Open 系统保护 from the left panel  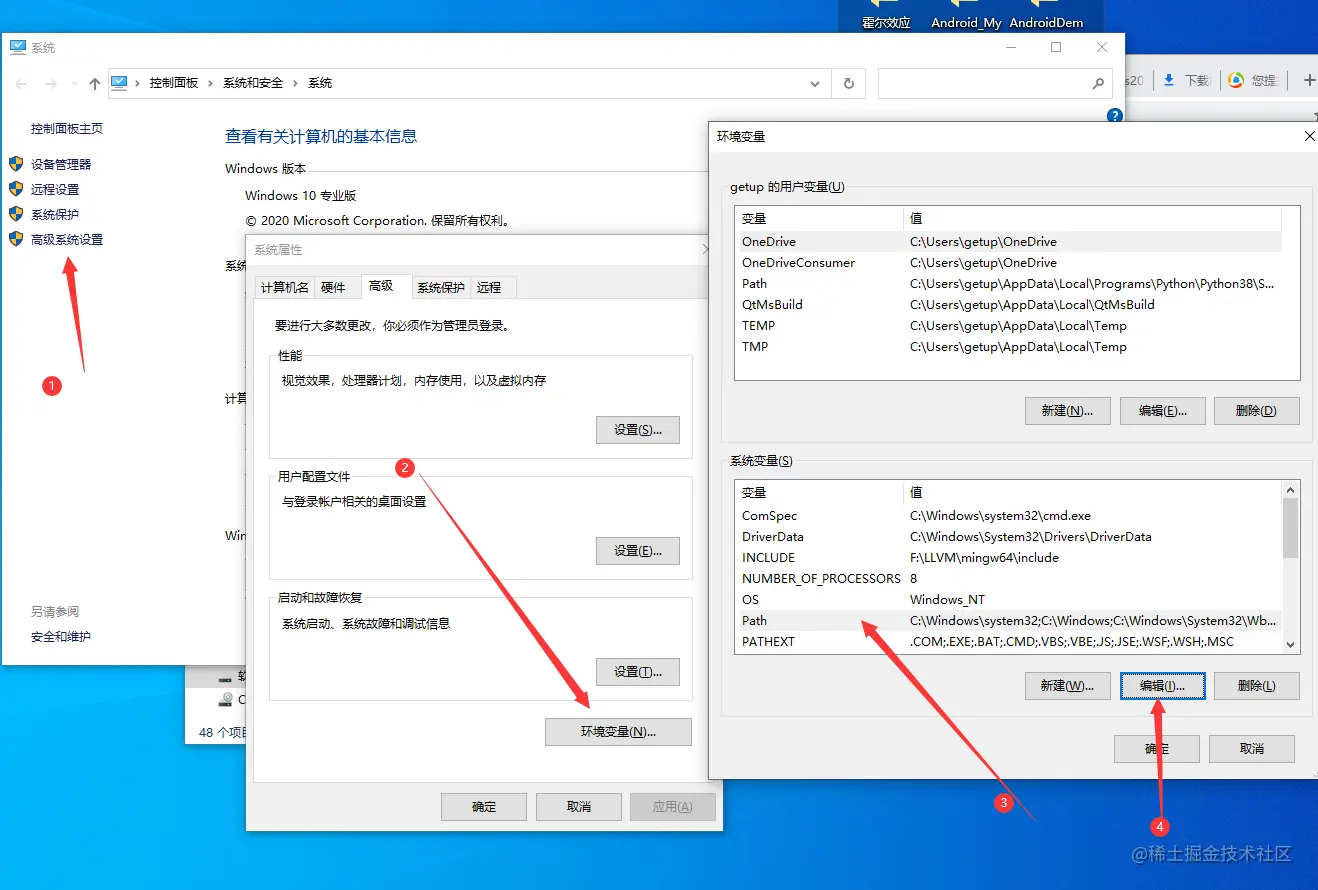pos(55,214)
